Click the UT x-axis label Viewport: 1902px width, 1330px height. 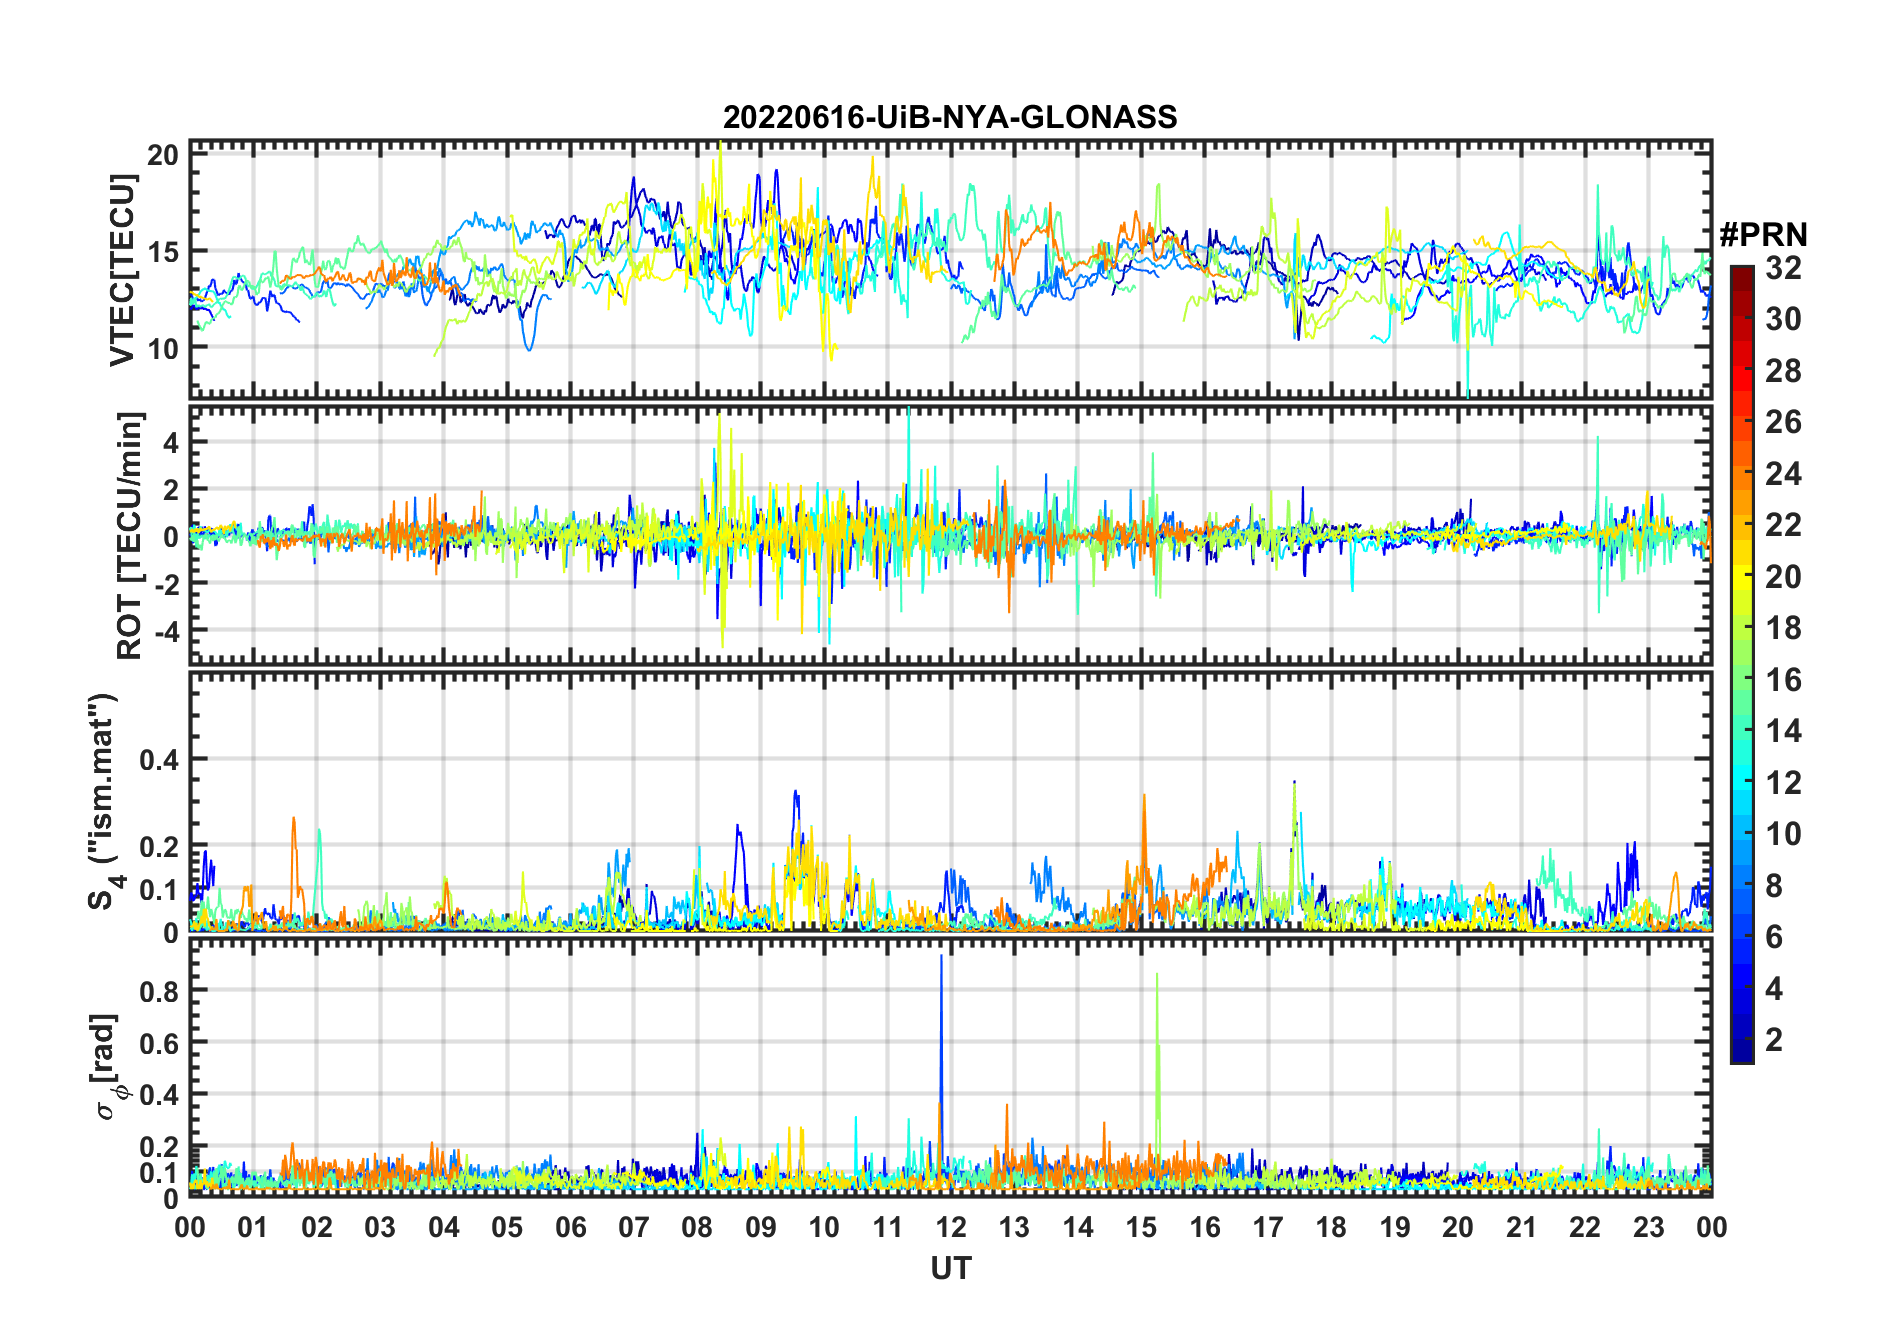click(950, 1269)
